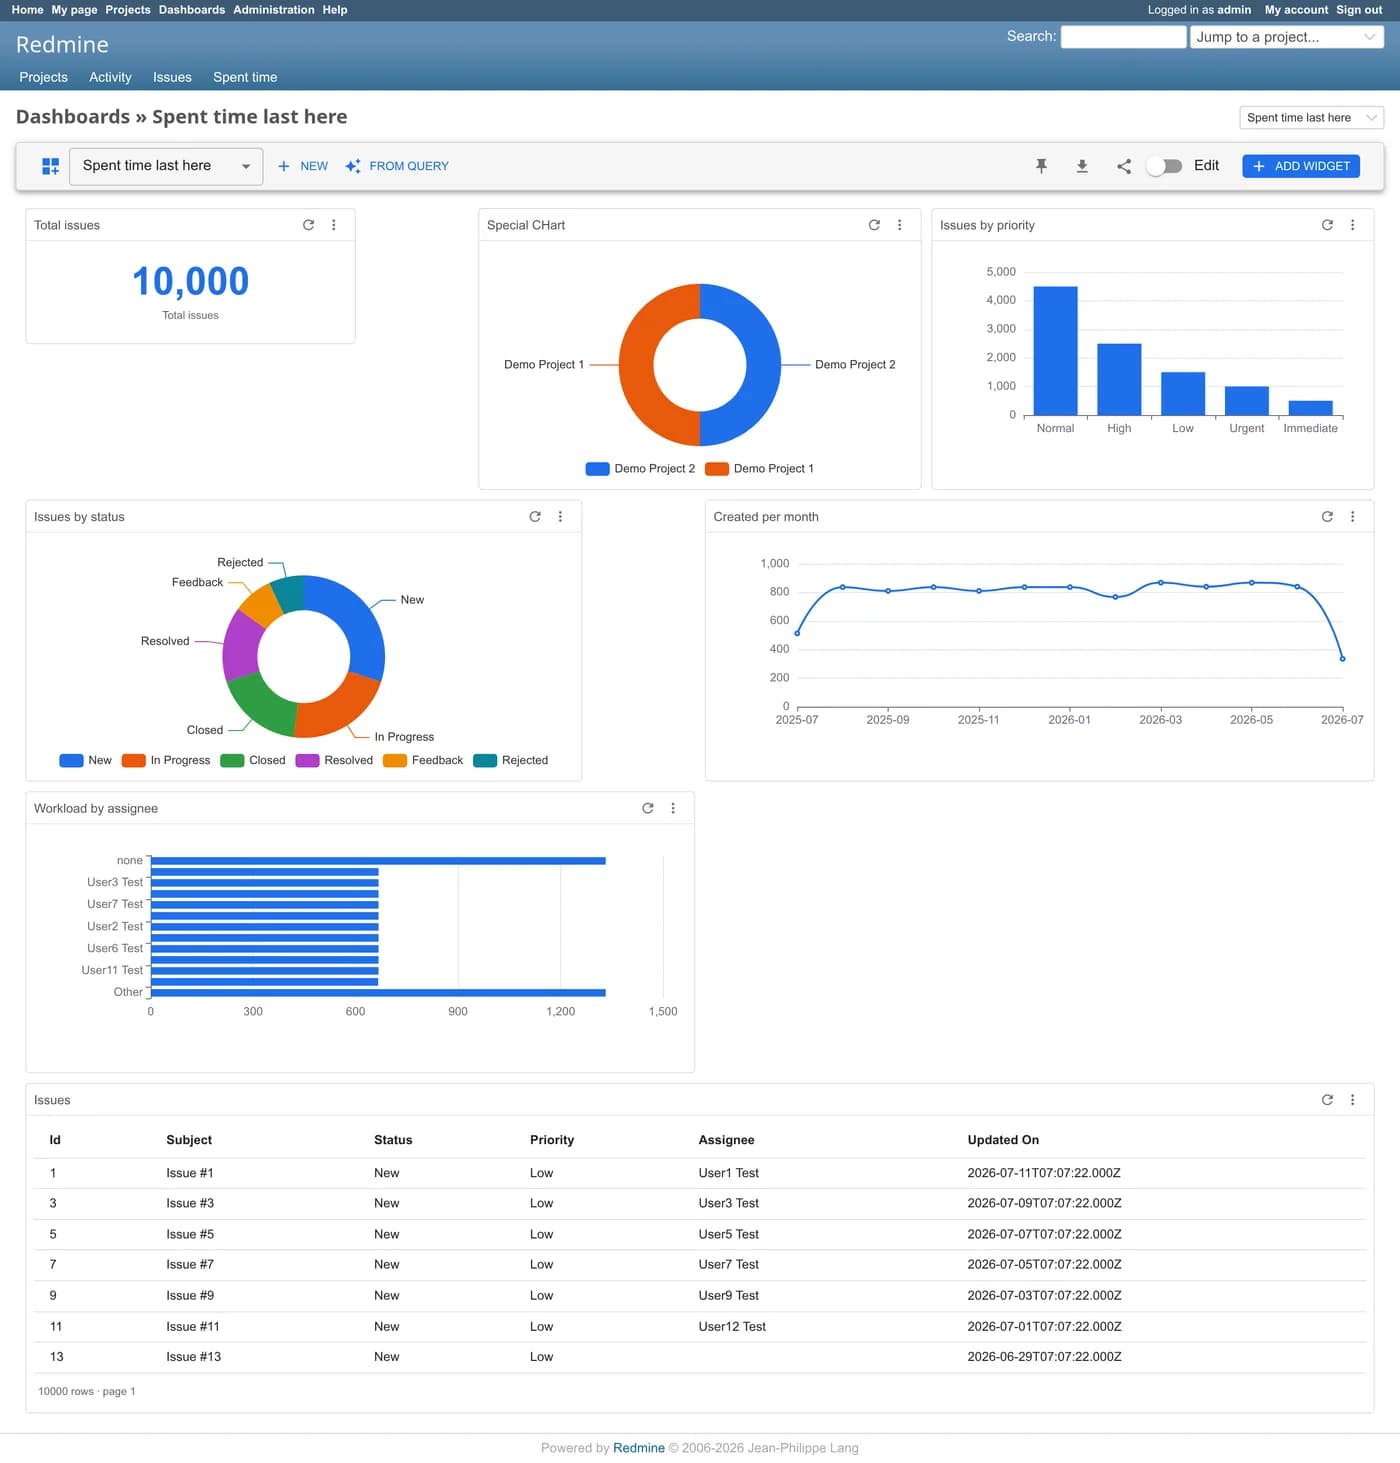Refresh the Total issues widget
This screenshot has height=1463, width=1400.
click(309, 225)
